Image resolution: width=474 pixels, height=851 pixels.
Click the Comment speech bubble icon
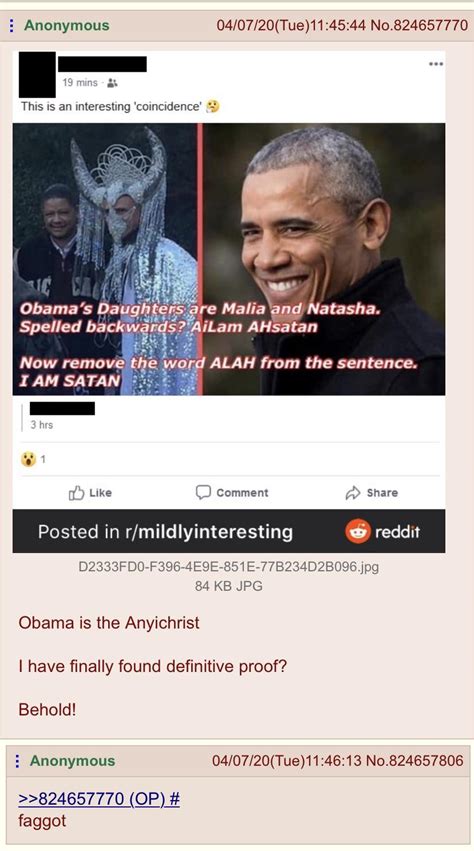coord(203,492)
